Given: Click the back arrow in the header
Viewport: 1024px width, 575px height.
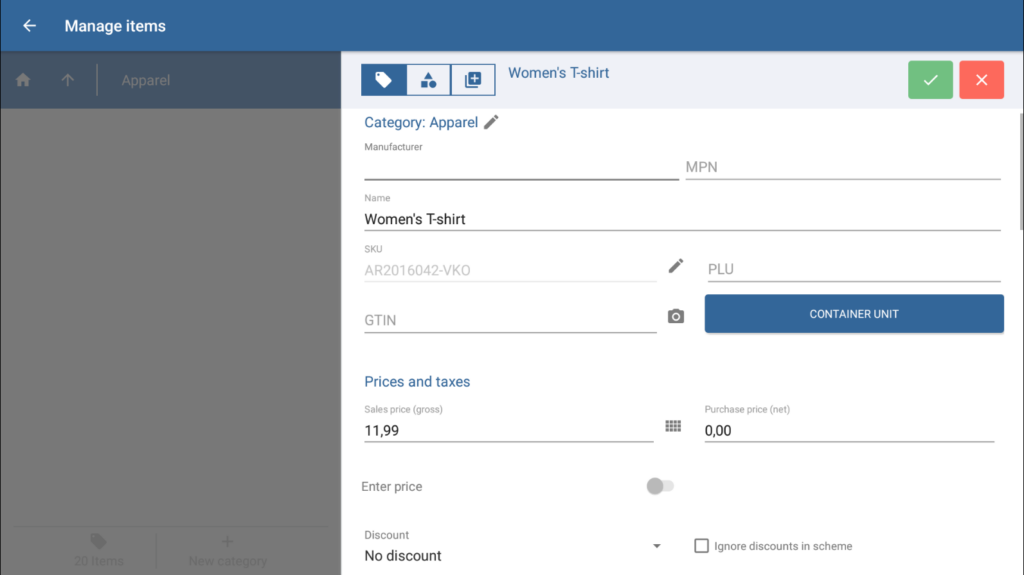Looking at the screenshot, I should (x=29, y=26).
